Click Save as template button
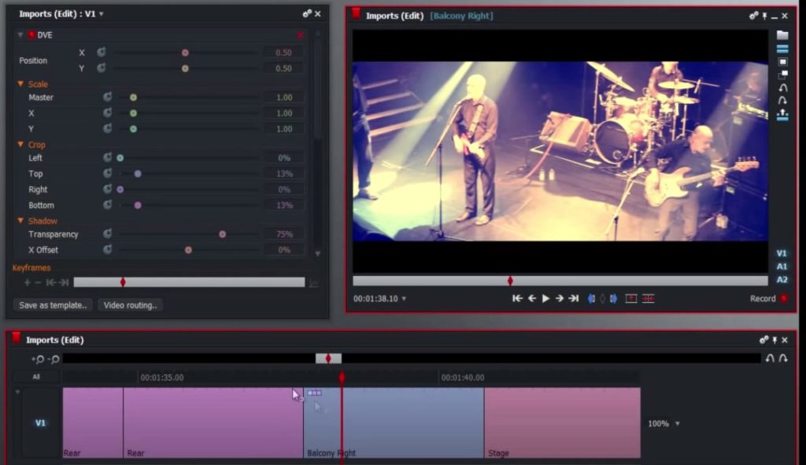 [x=53, y=305]
